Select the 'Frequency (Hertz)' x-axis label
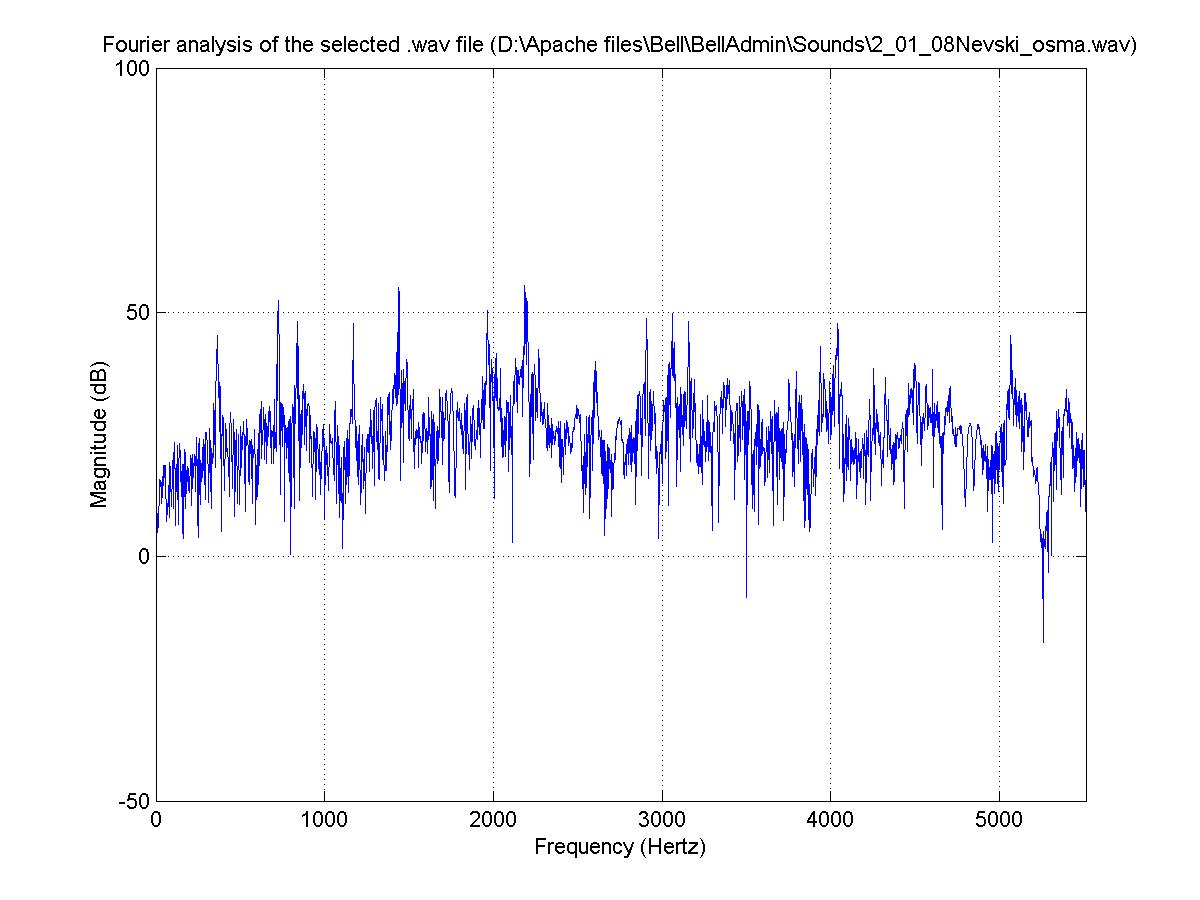Image resolution: width=1200 pixels, height=900 pixels. coord(620,847)
